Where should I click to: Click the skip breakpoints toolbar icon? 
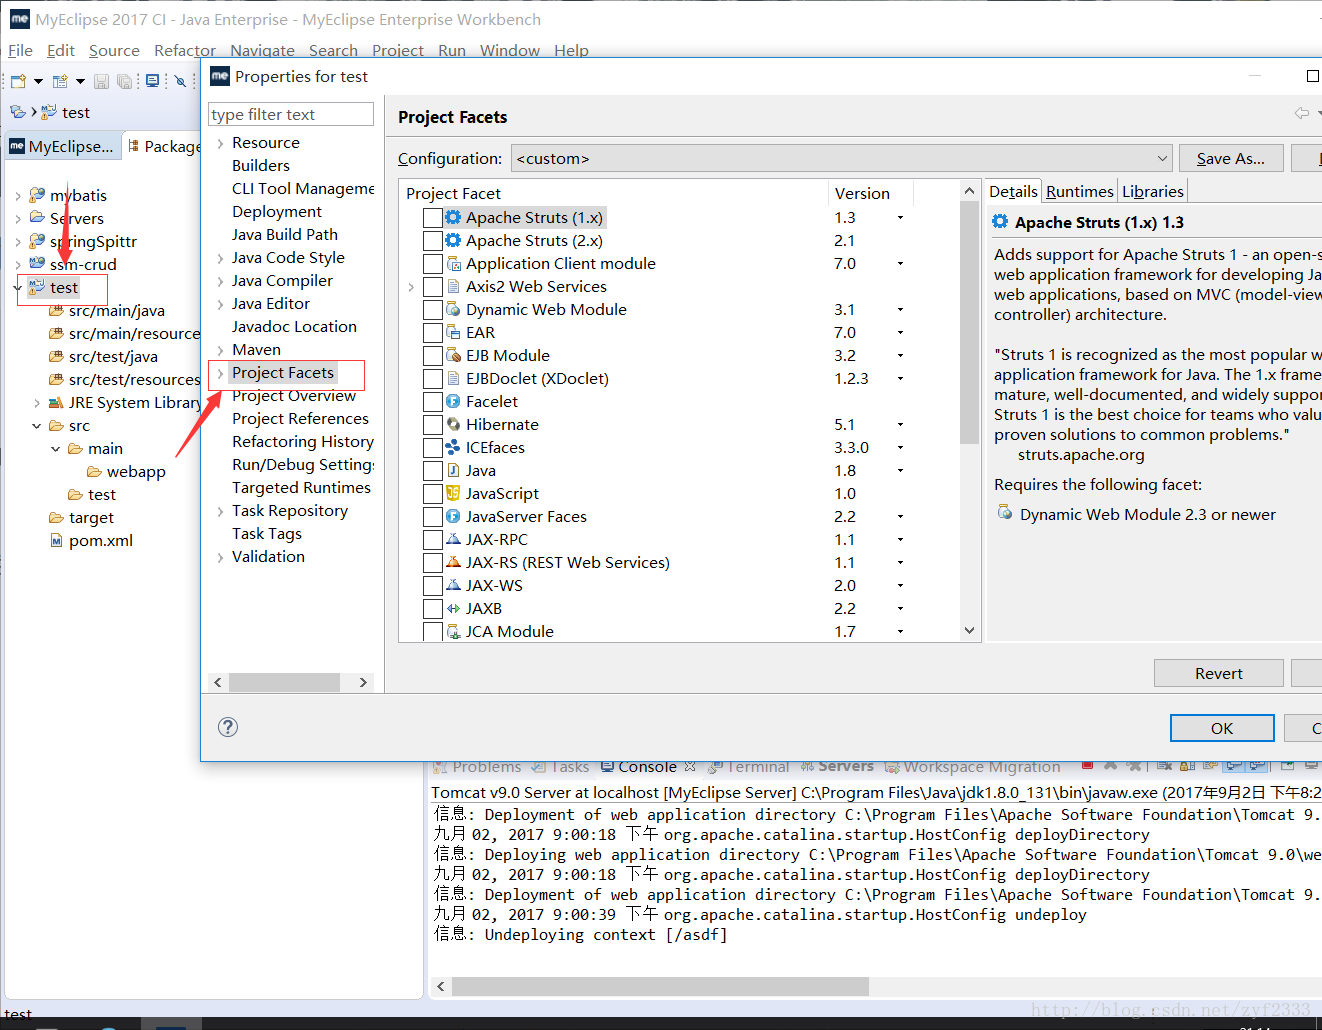point(181,81)
